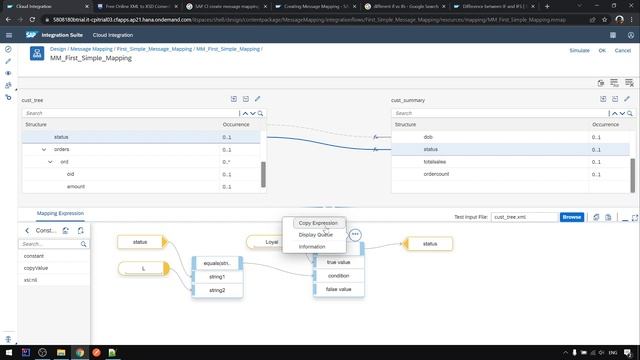This screenshot has width=640, height=360.
Task: Choose Display Queue from context menu
Action: [x=316, y=235]
